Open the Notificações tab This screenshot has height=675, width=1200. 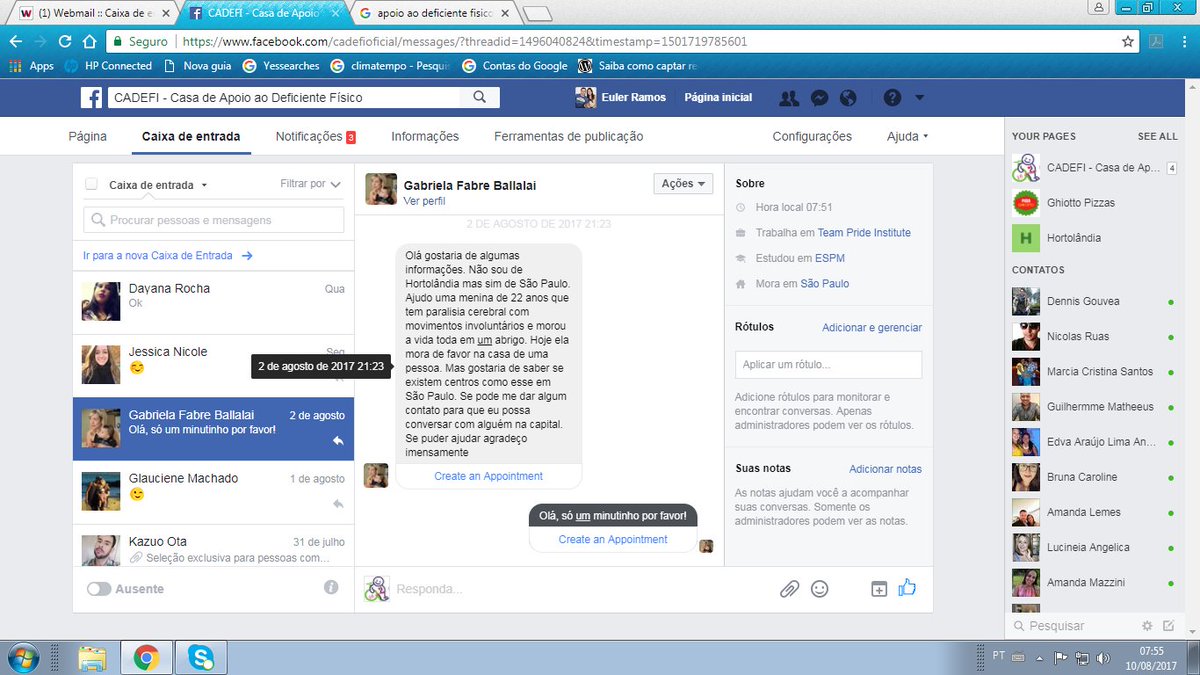(x=316, y=136)
